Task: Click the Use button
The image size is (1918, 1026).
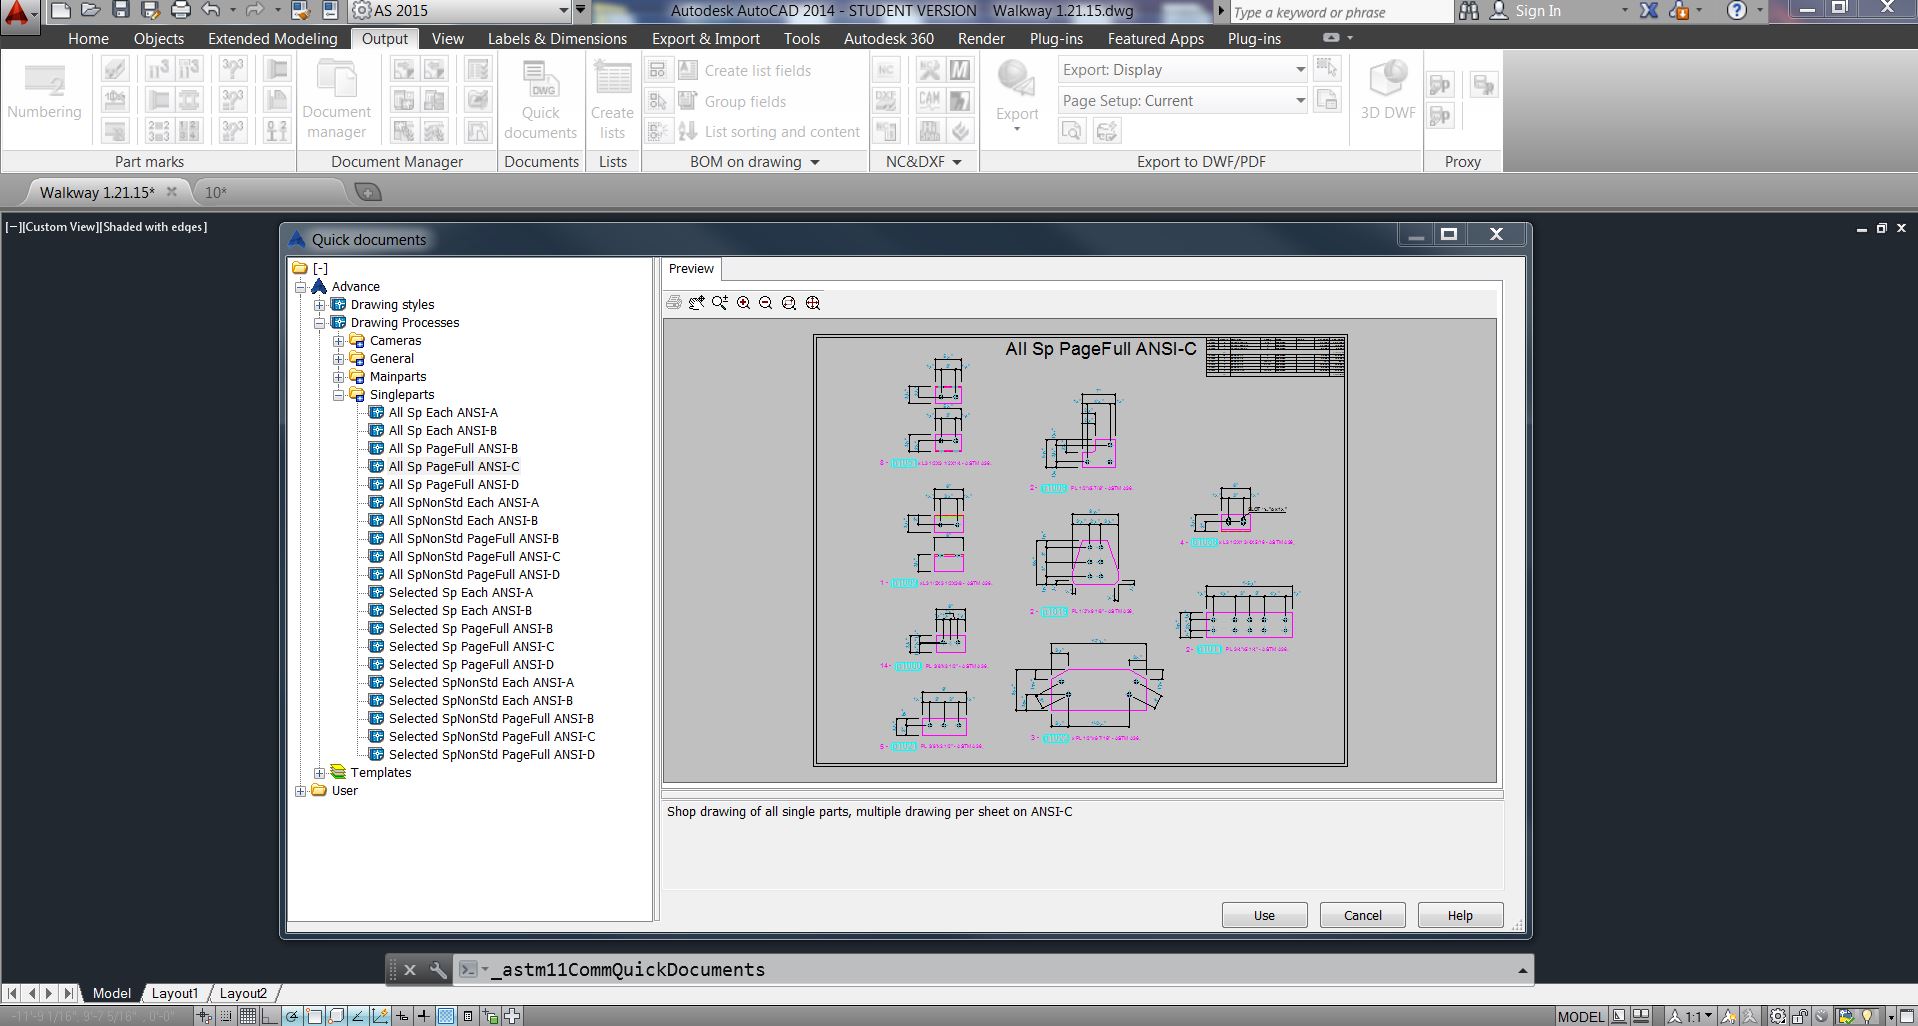Action: 1263,915
